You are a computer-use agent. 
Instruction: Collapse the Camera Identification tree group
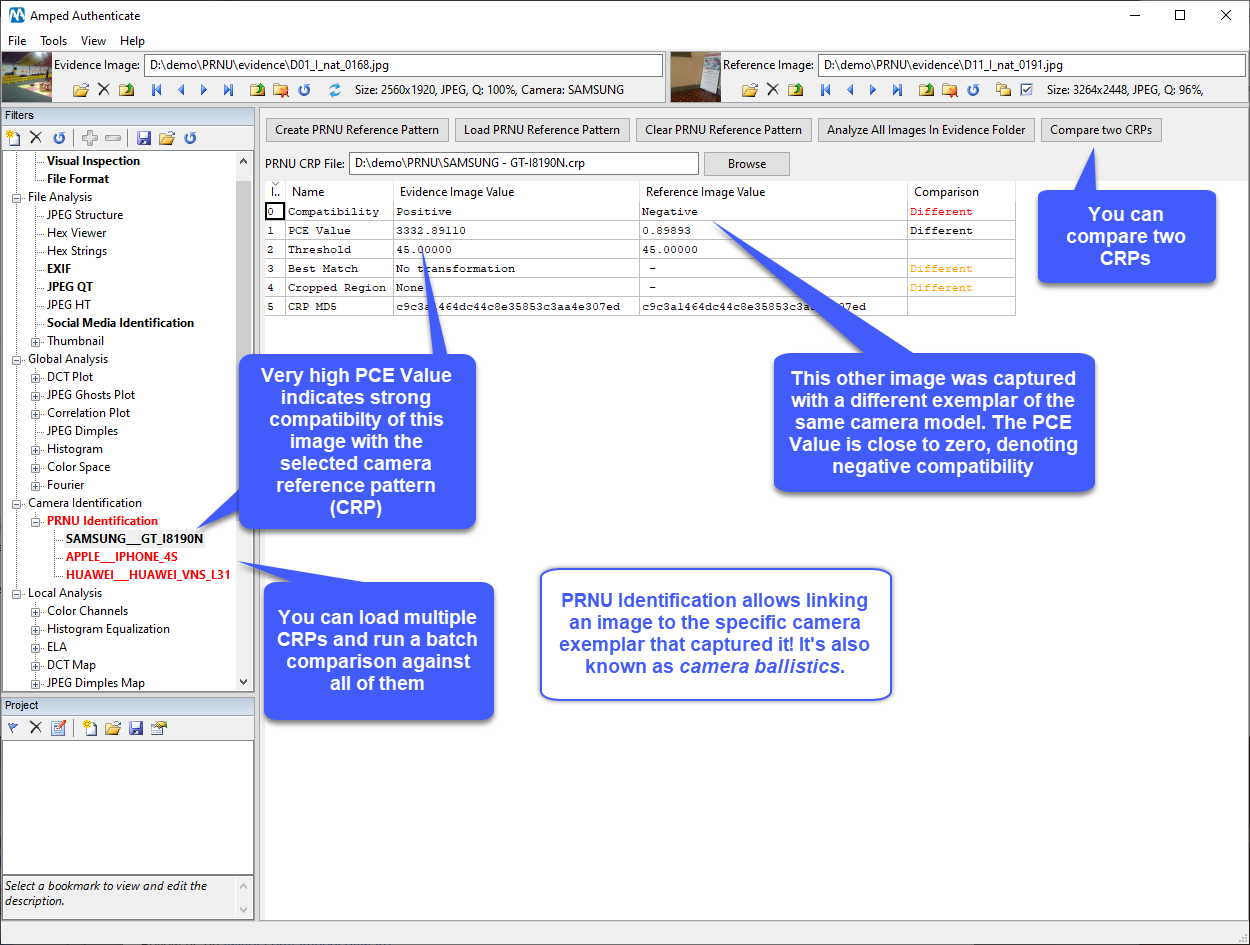pyautogui.click(x=17, y=503)
